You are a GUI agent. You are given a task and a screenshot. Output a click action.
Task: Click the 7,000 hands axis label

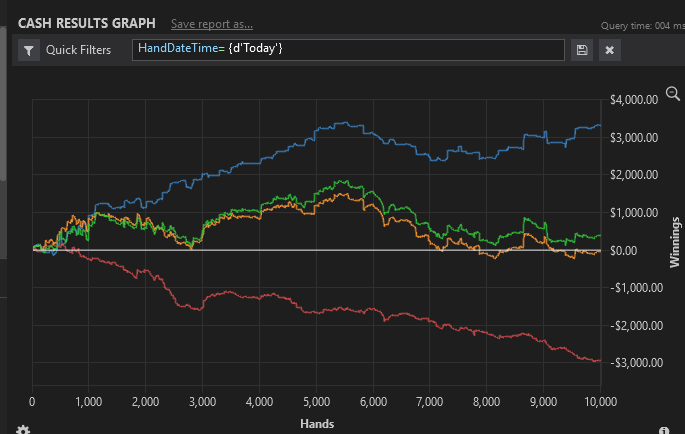430,402
